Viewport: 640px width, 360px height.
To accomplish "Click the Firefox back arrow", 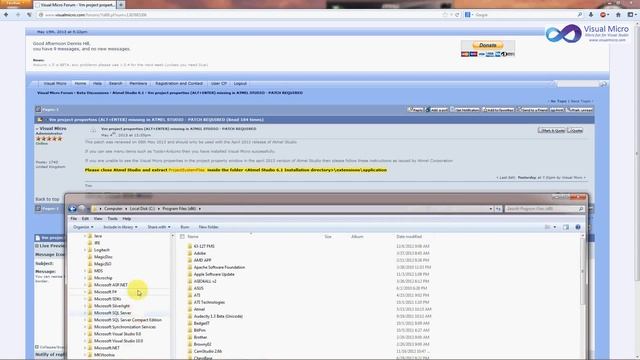I will click(x=6, y=15).
